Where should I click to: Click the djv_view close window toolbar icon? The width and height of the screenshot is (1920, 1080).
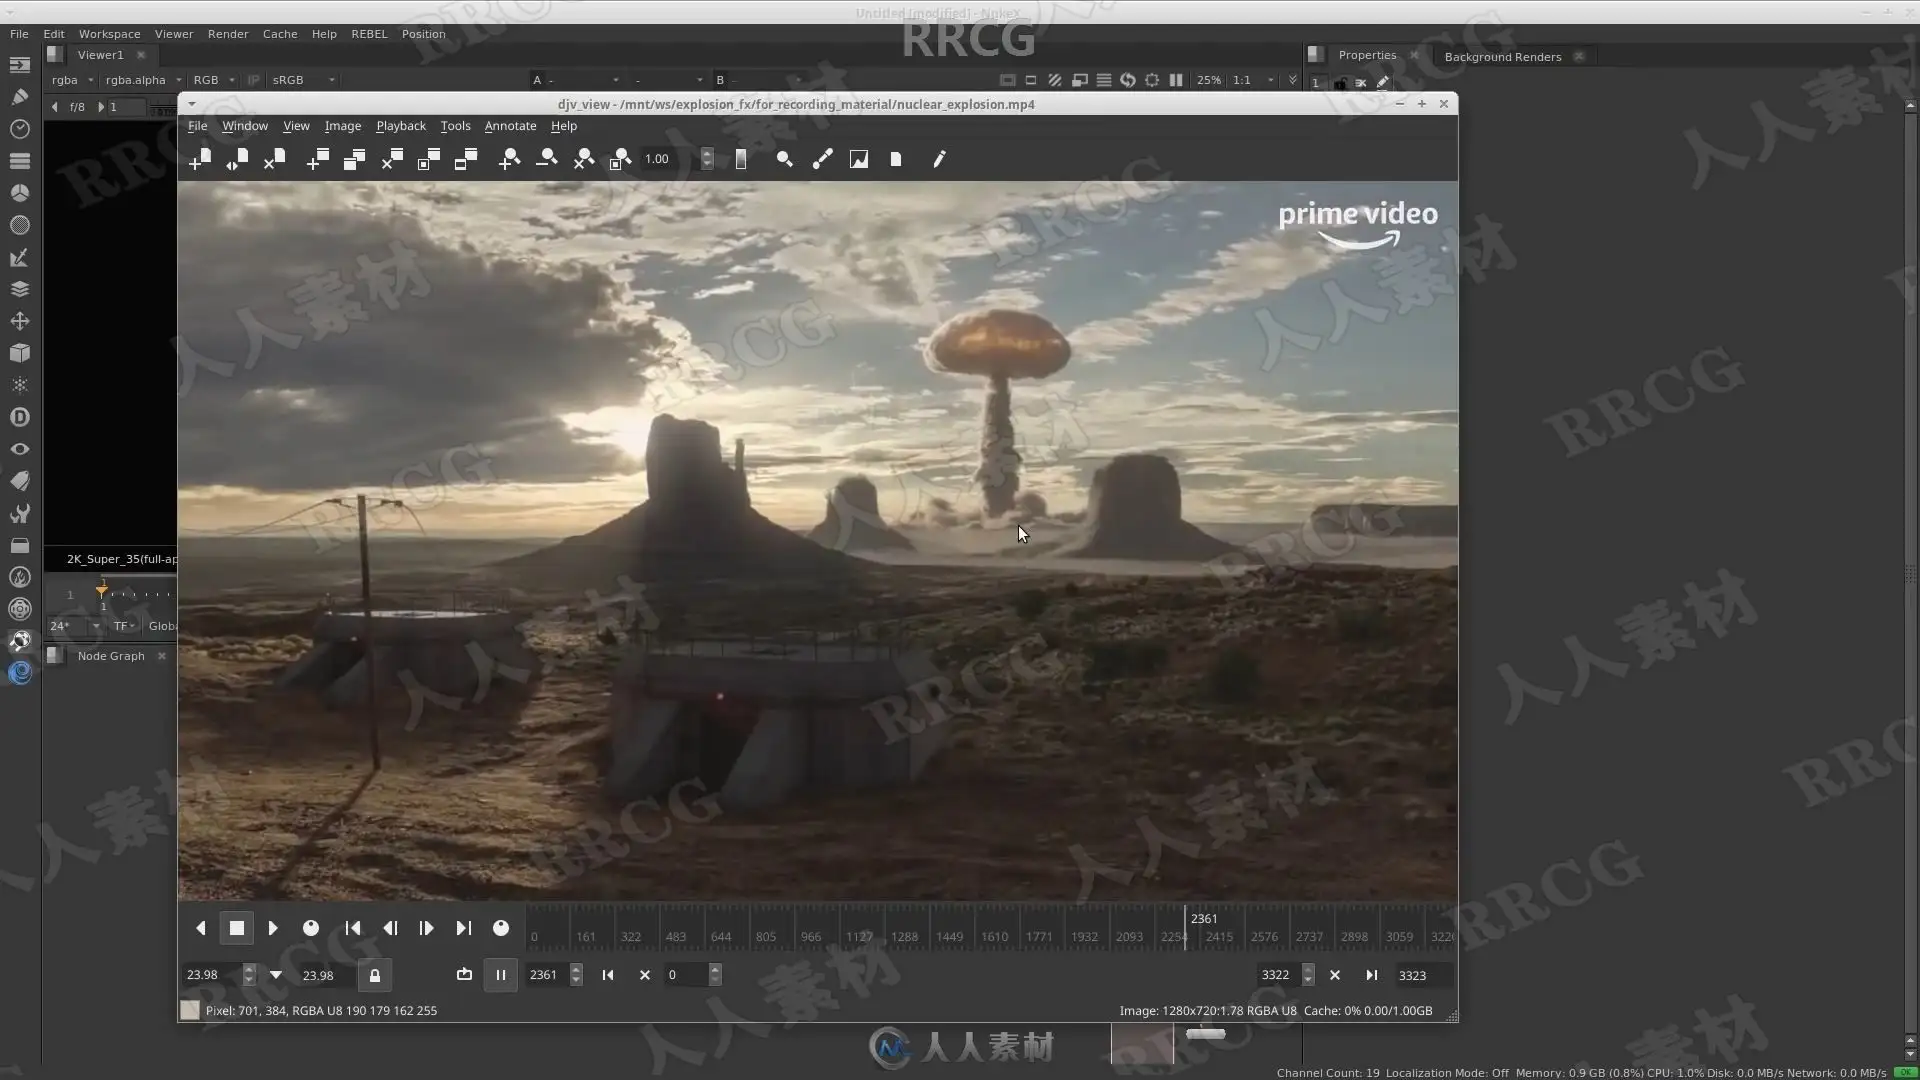(x=391, y=159)
